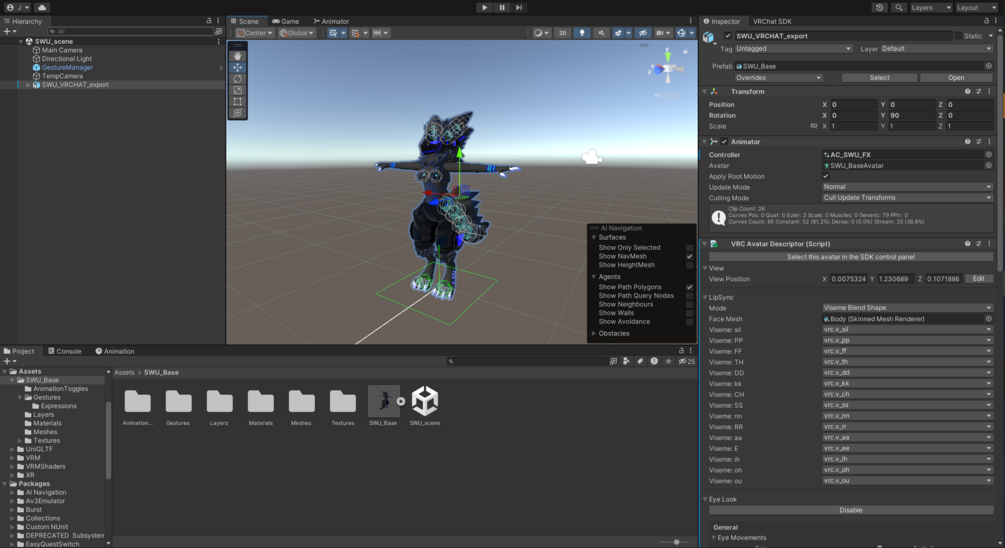Toggle scene lighting bulb icon
Screen dimensions: 1005x548
tap(581, 33)
